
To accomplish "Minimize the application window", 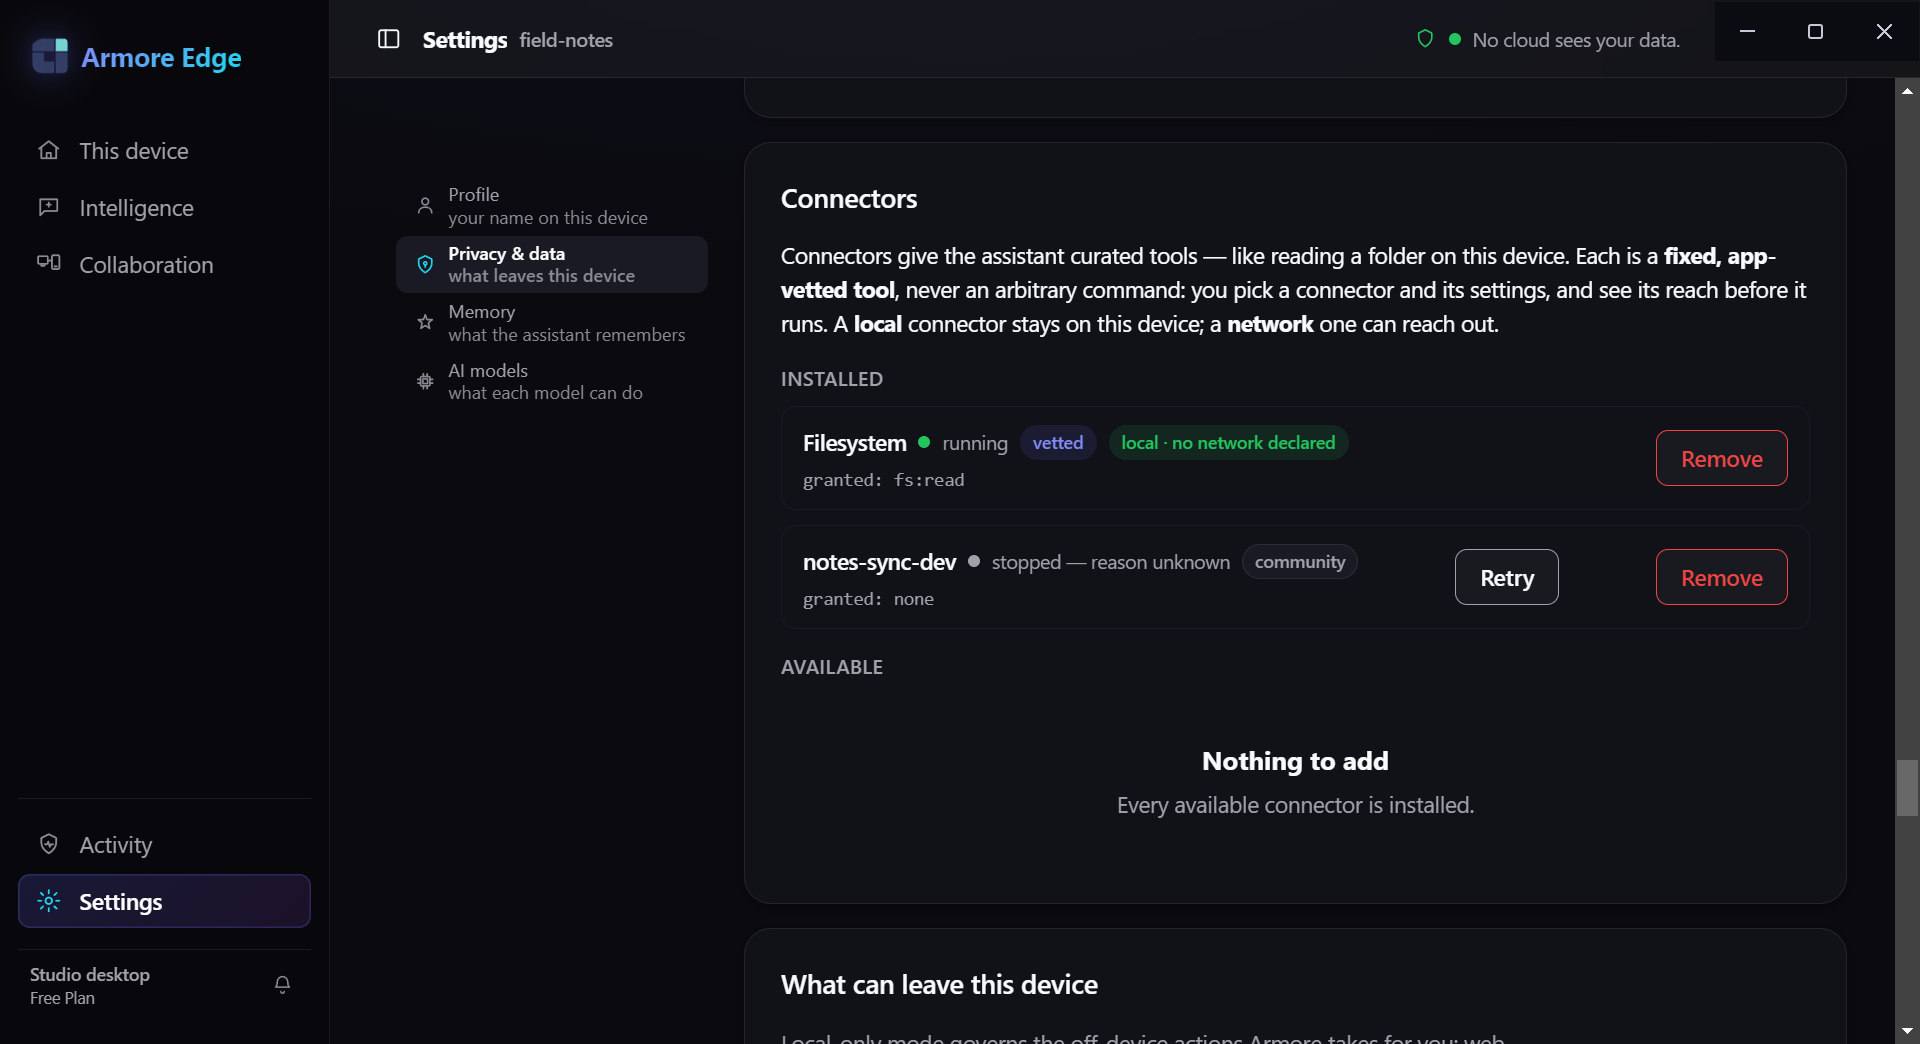I will point(1747,31).
